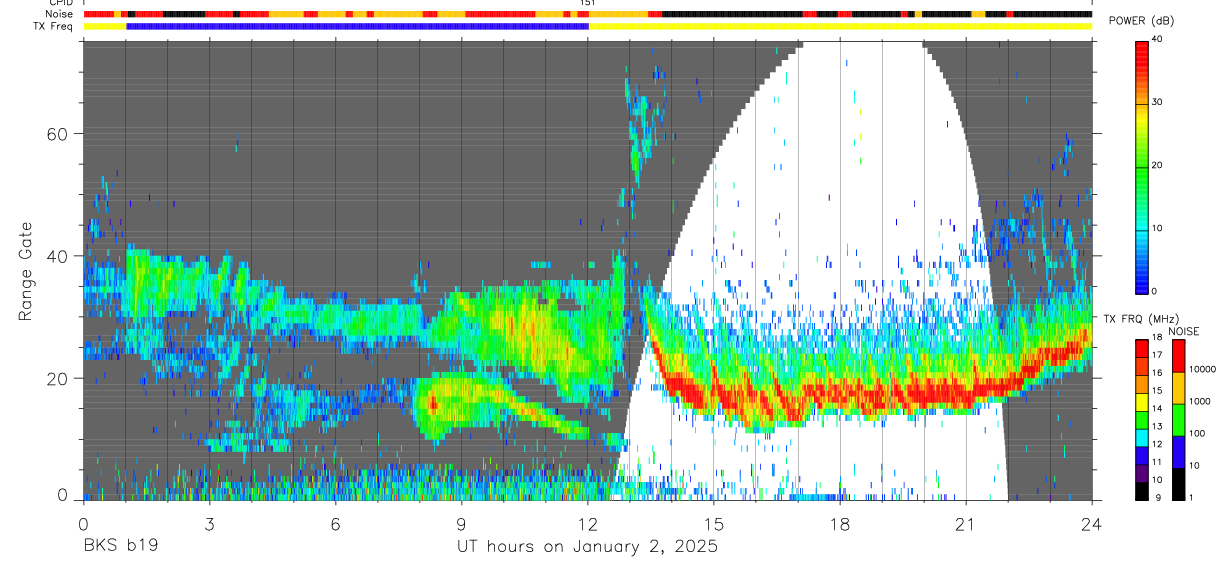
Task: Click the '14' label on the TX FRQ scale
Action: coord(1158,408)
